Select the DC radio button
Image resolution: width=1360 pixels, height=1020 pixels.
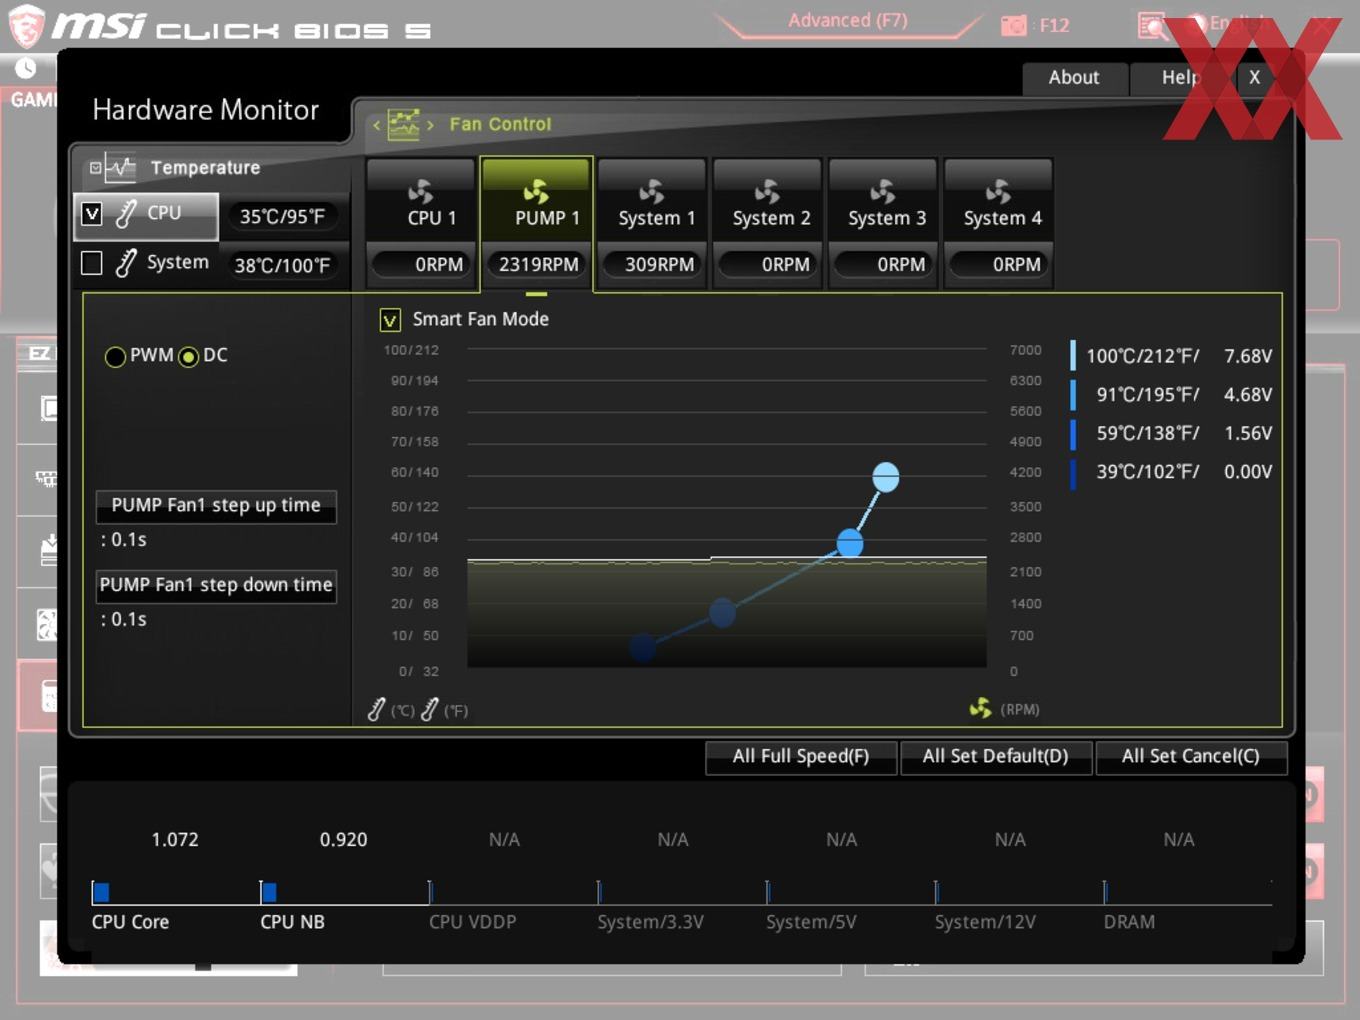188,357
